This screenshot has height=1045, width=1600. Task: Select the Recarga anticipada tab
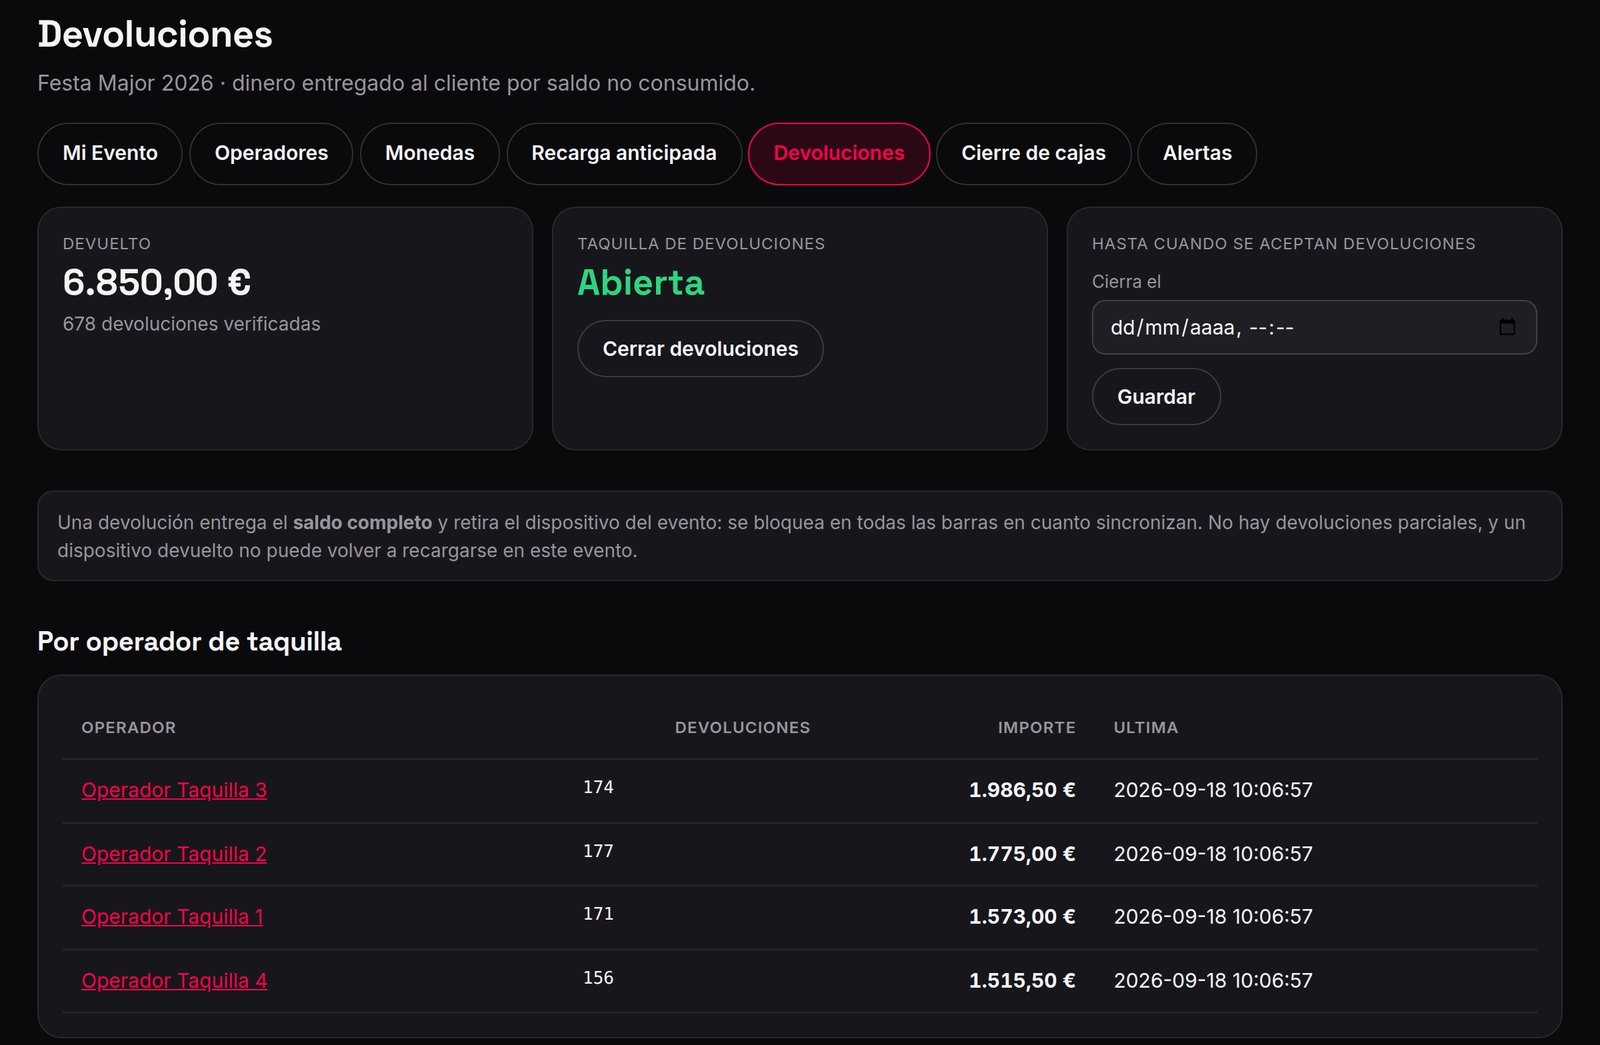624,153
